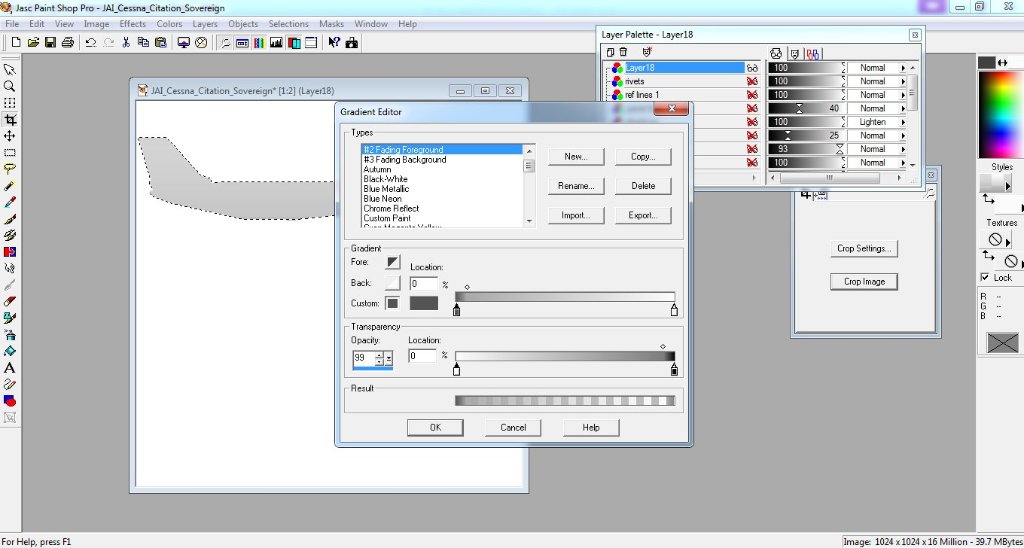Select Blue Metallic in gradient types list
The image size is (1024, 548).
386,189
